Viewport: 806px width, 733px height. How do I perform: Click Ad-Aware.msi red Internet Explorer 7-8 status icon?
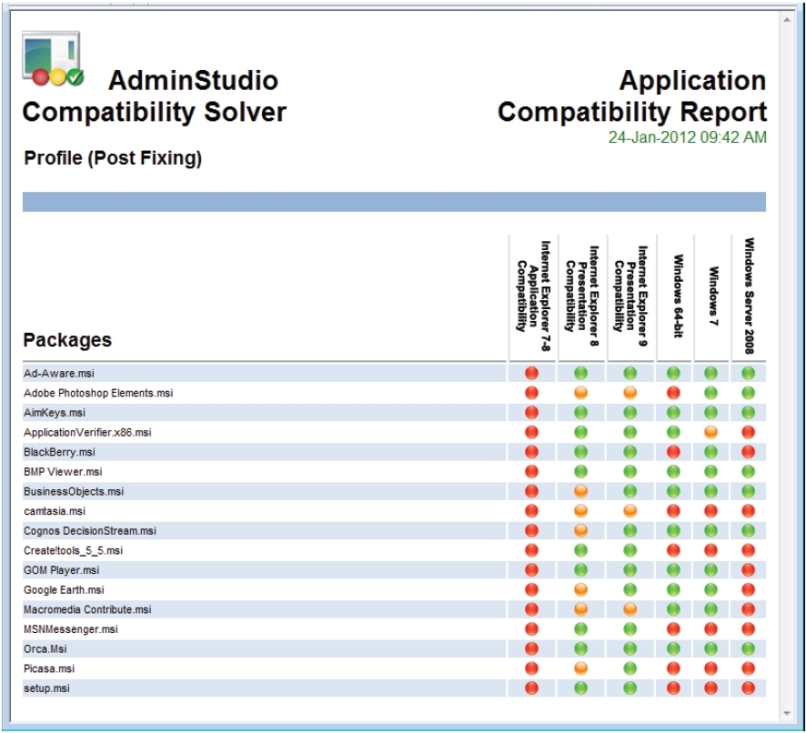click(x=532, y=373)
